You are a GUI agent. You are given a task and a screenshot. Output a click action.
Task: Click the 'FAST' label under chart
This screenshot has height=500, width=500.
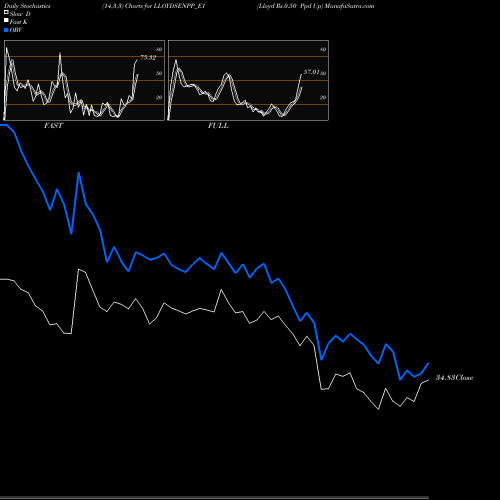click(53, 125)
